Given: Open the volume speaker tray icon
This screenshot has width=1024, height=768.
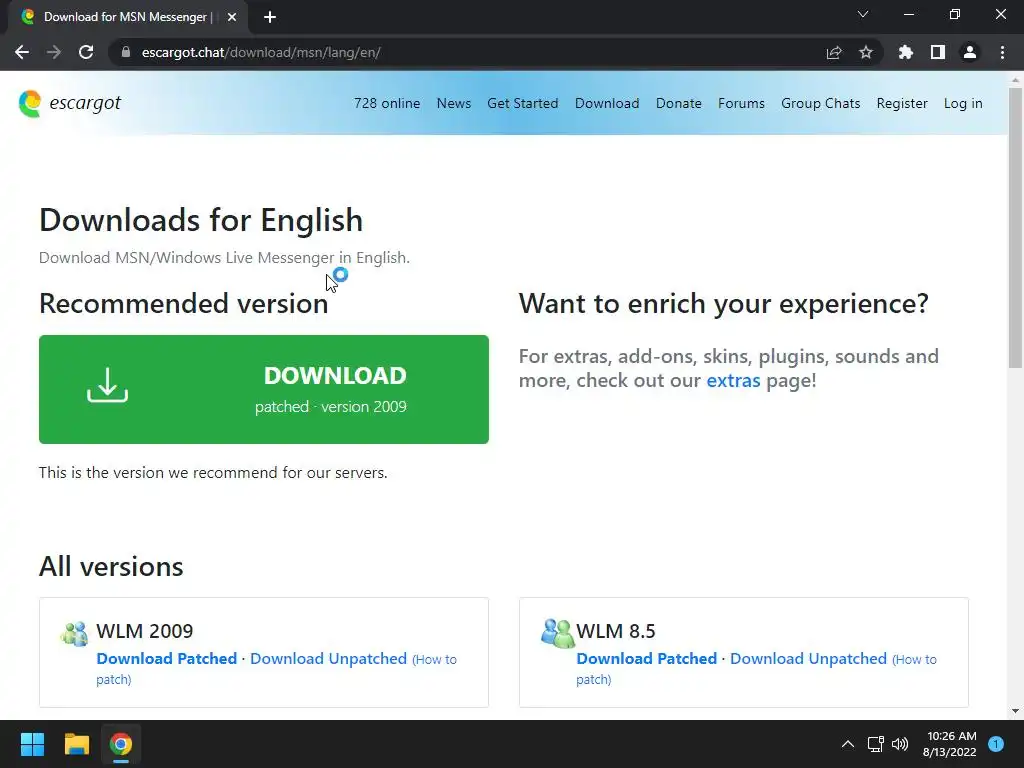Looking at the screenshot, I should [x=900, y=744].
